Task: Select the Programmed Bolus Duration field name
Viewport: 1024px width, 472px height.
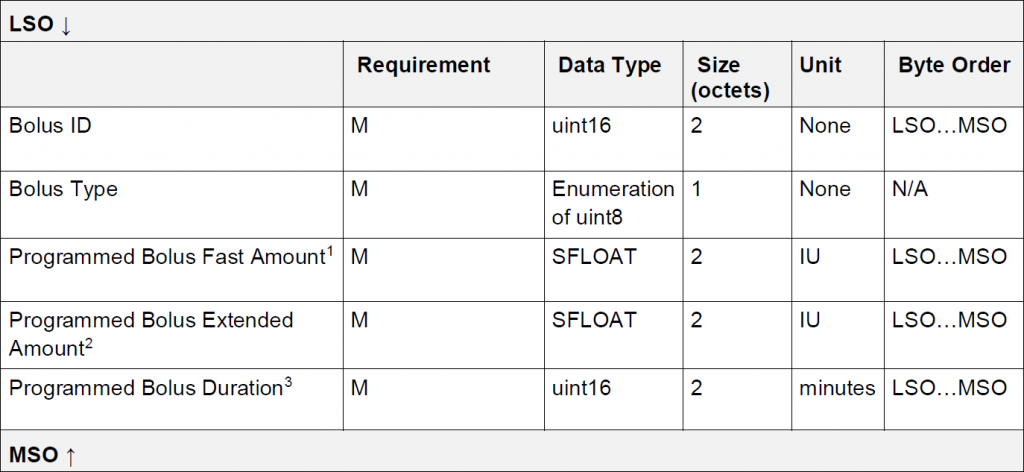Action: (145, 388)
